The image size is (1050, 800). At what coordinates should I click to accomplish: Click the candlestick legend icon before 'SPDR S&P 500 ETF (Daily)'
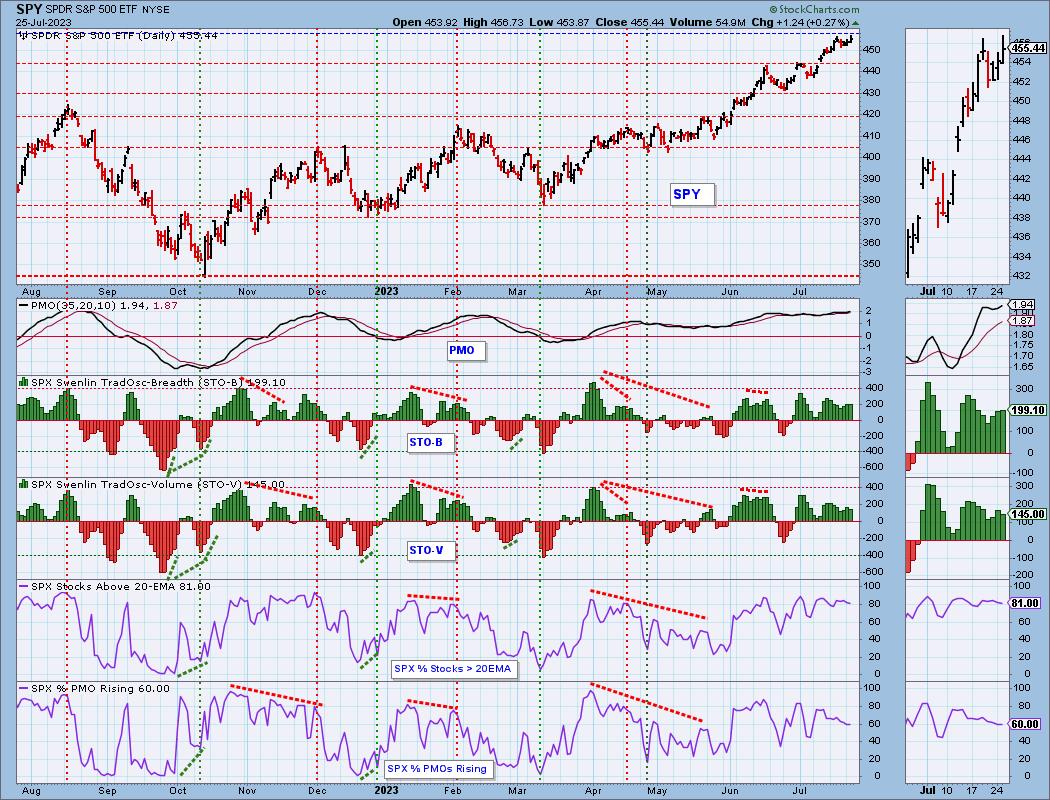23,35
